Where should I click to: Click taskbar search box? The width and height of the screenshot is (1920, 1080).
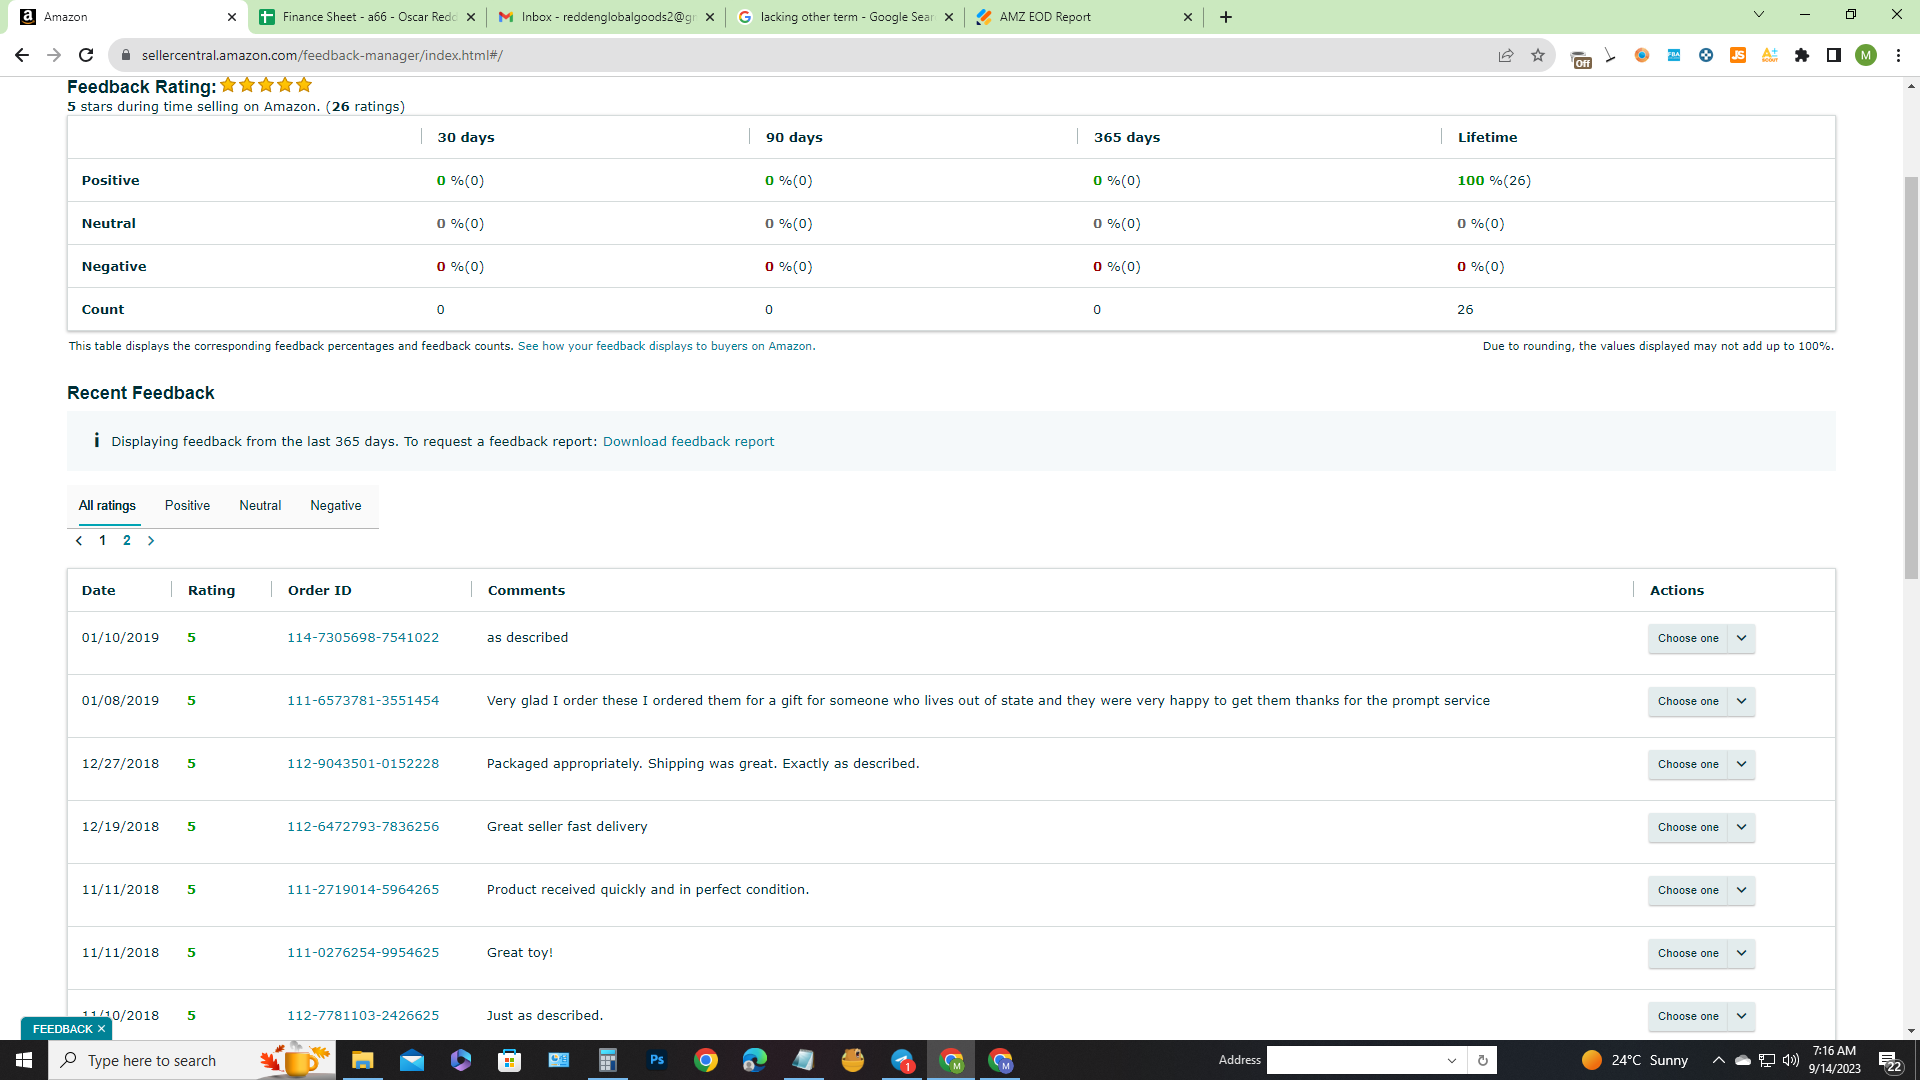coord(190,1060)
